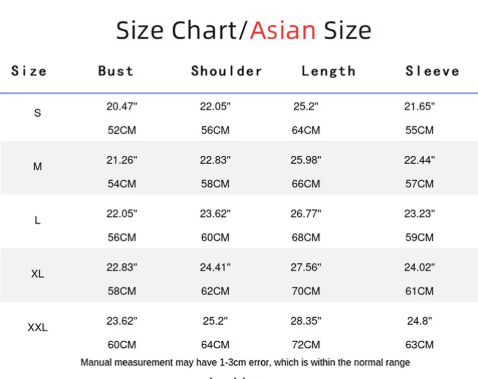478x379 pixels.
Task: Click the XXL size row label
Action: point(37,327)
